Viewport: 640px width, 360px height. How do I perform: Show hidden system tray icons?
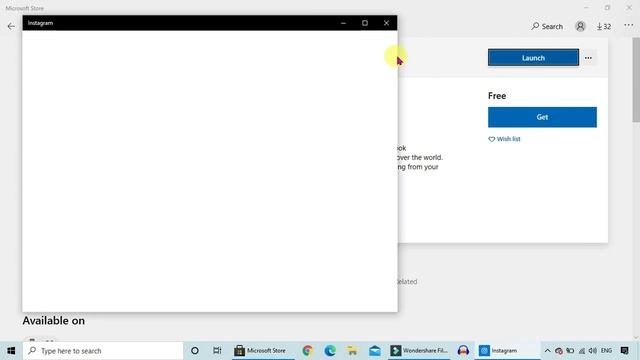point(547,351)
